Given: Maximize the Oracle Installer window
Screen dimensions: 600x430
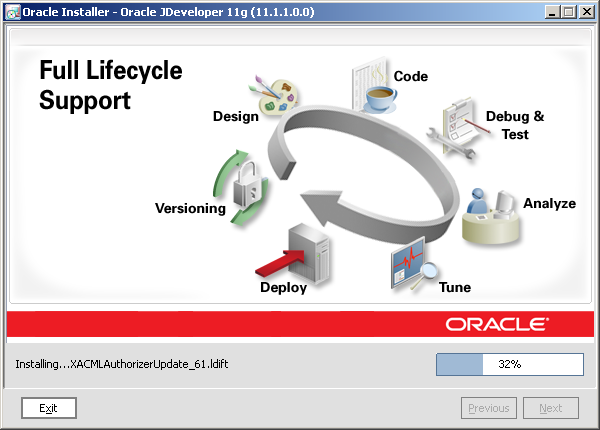Looking at the screenshot, I should coord(569,12).
